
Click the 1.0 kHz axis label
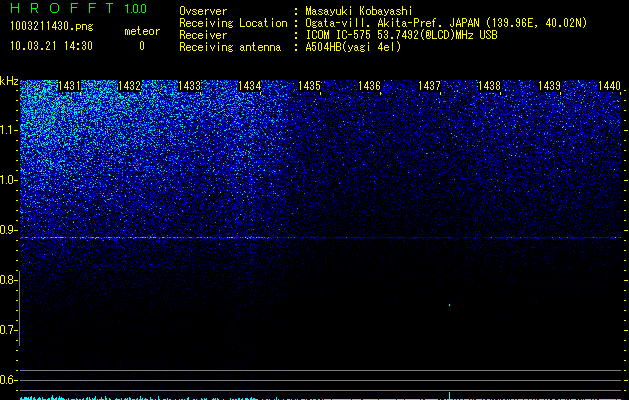point(8,180)
